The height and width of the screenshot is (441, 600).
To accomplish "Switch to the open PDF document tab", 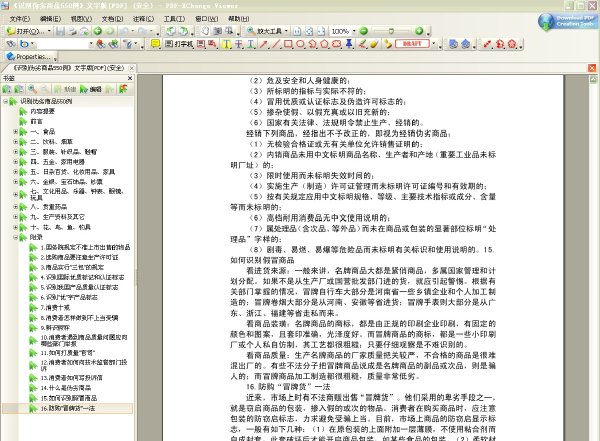I will [70, 68].
